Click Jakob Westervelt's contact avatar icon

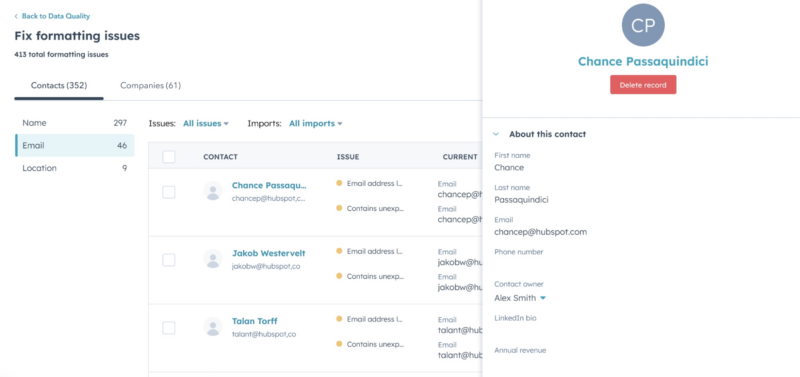213,259
